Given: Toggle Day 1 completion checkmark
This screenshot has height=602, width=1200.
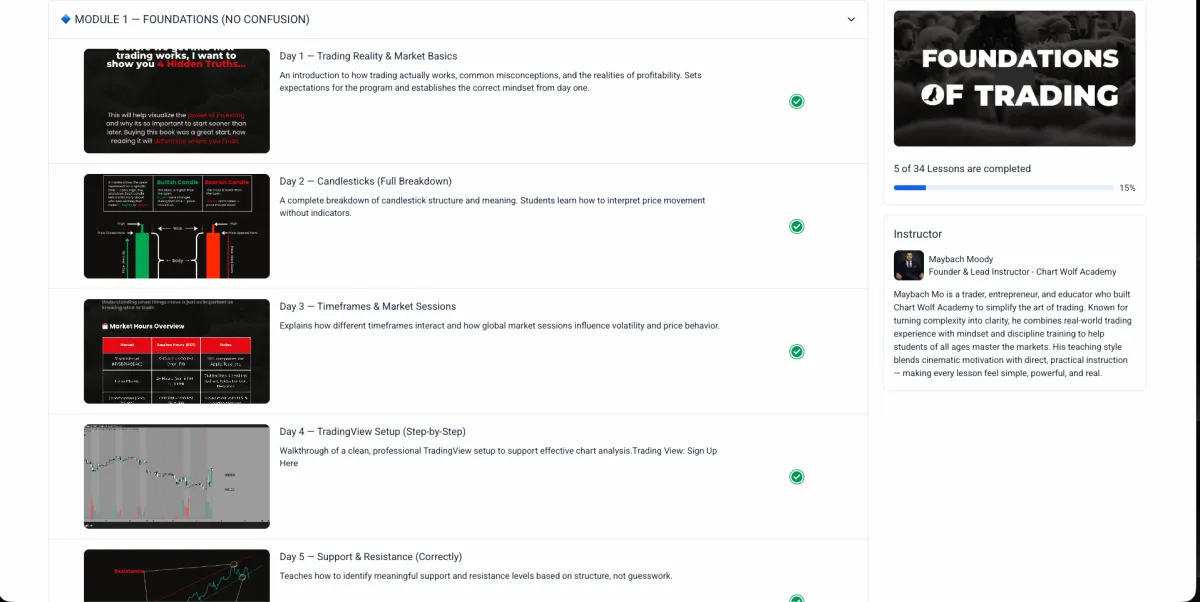Looking at the screenshot, I should (796, 101).
